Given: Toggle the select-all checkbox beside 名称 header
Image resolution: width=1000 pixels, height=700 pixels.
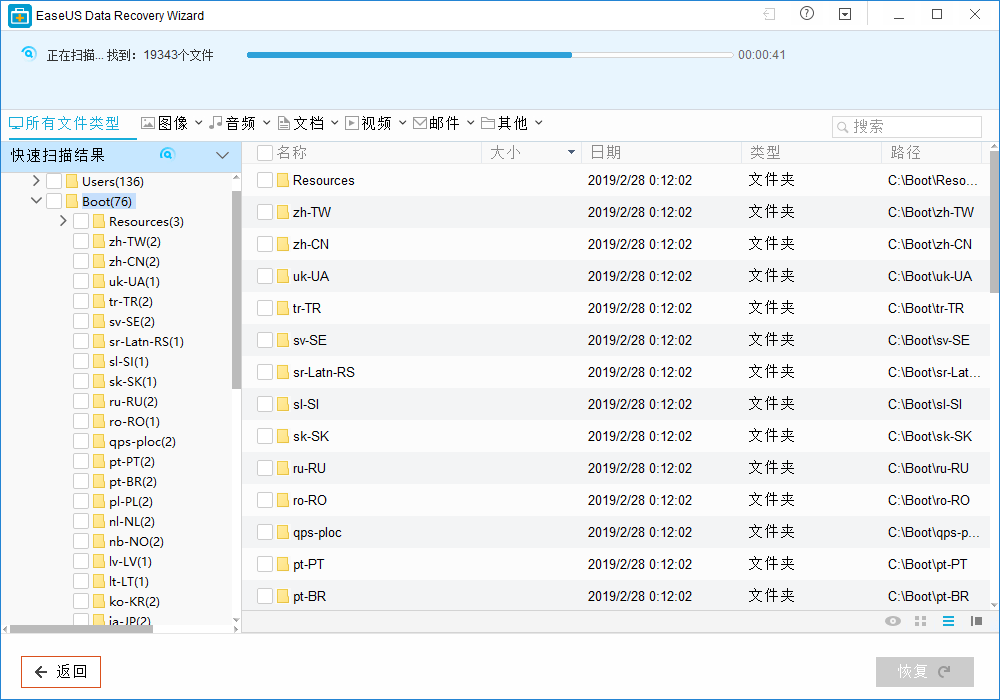Looking at the screenshot, I should pyautogui.click(x=265, y=153).
